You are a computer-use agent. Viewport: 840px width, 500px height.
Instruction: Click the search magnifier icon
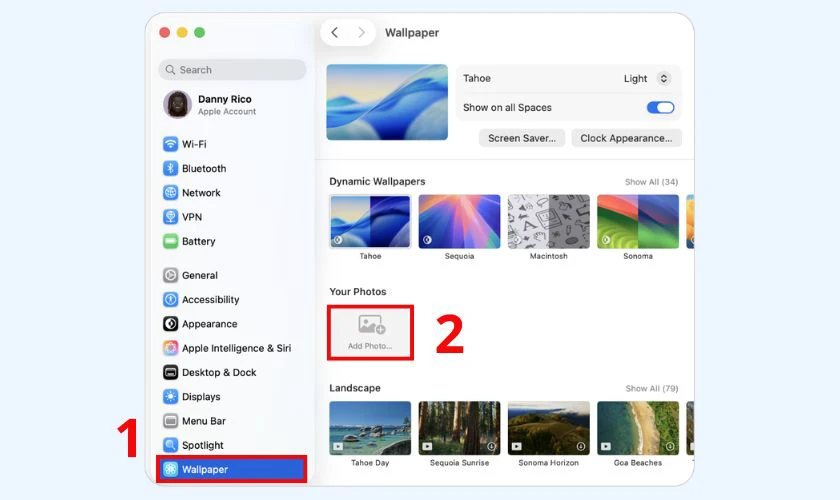click(170, 70)
